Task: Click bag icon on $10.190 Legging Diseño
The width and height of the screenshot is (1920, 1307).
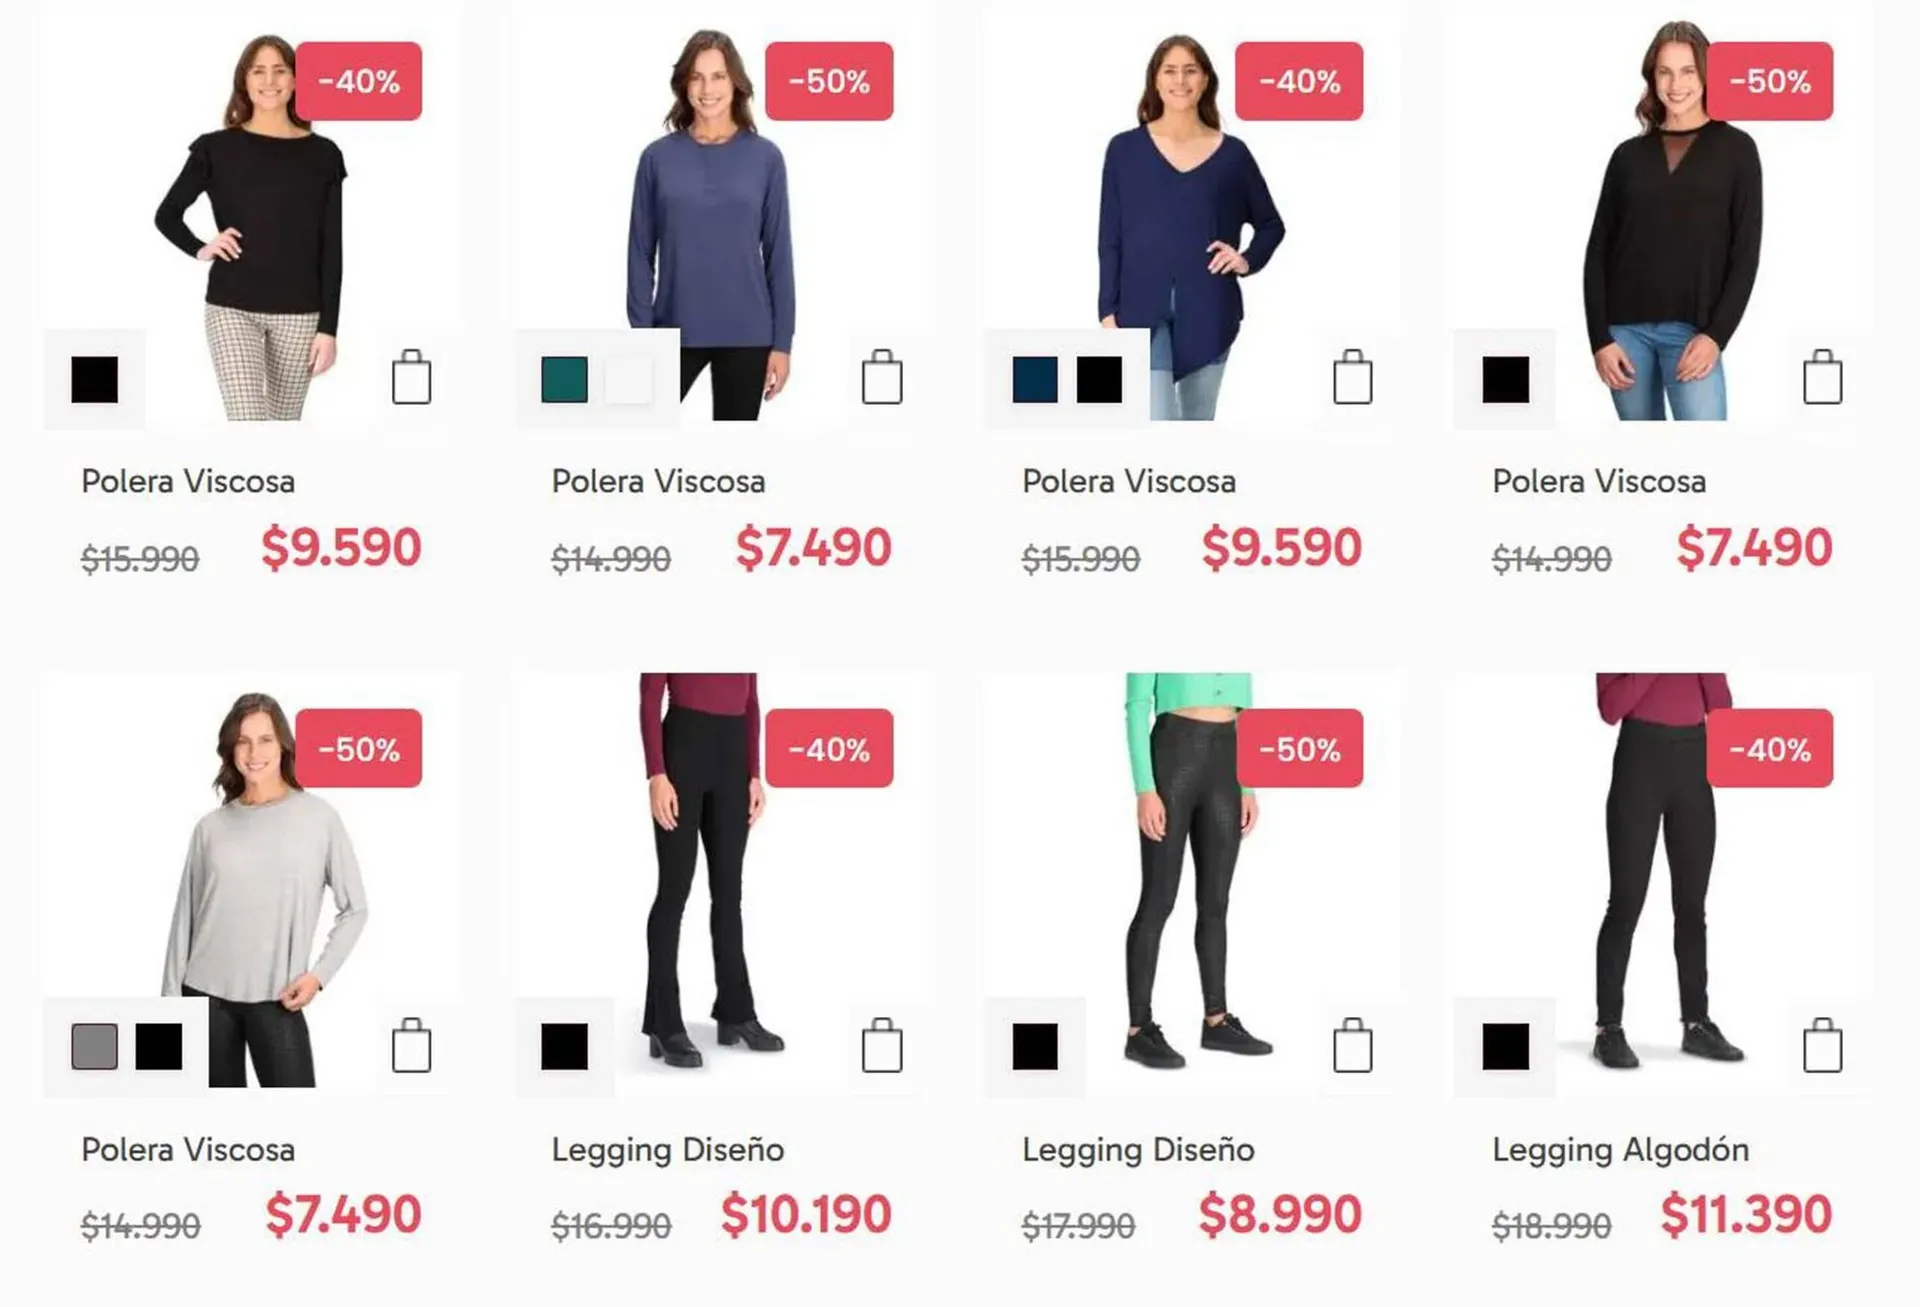Action: [881, 1045]
